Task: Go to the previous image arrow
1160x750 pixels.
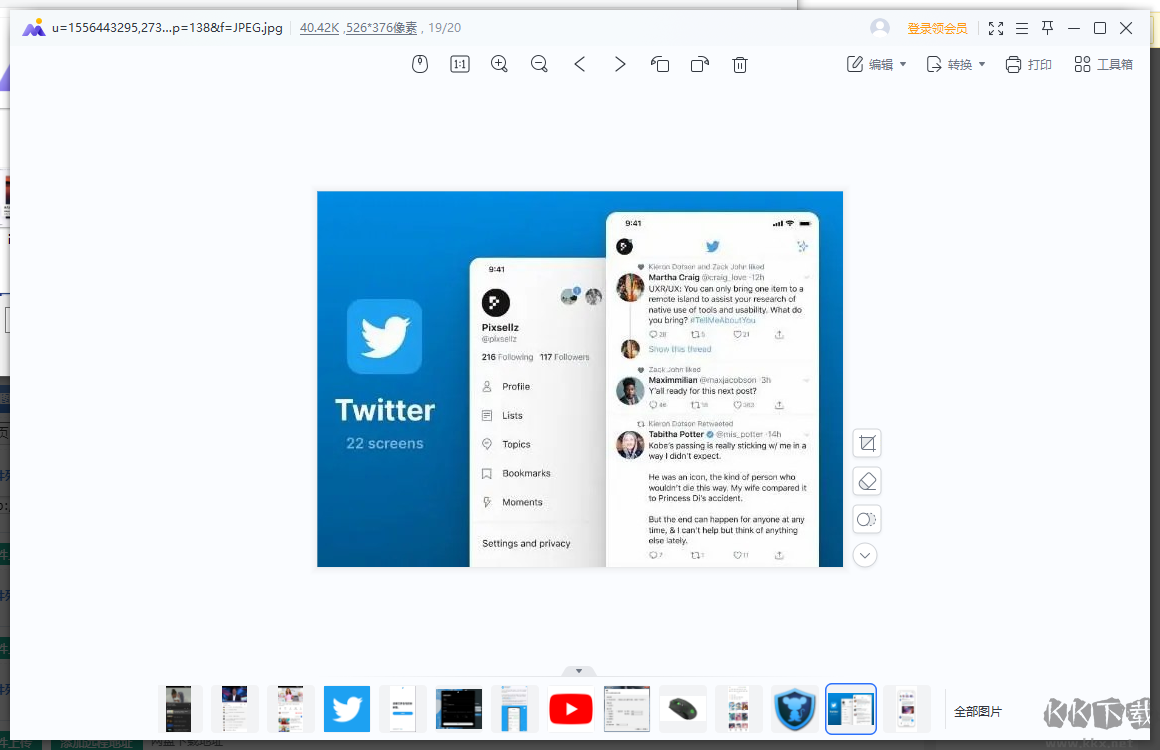Action: 580,64
